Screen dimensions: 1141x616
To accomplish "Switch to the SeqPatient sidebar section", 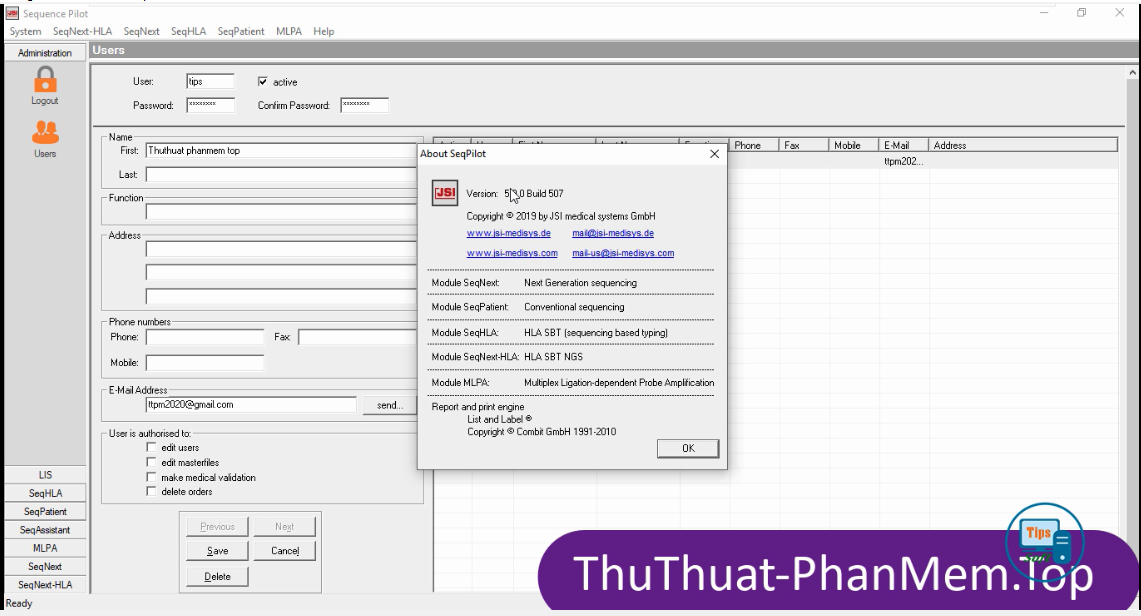I will pyautogui.click(x=45, y=511).
